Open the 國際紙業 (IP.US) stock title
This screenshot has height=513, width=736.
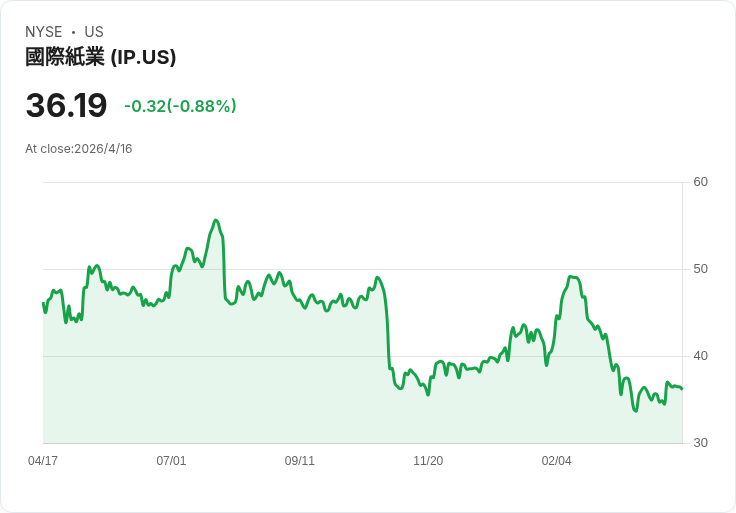pos(100,57)
